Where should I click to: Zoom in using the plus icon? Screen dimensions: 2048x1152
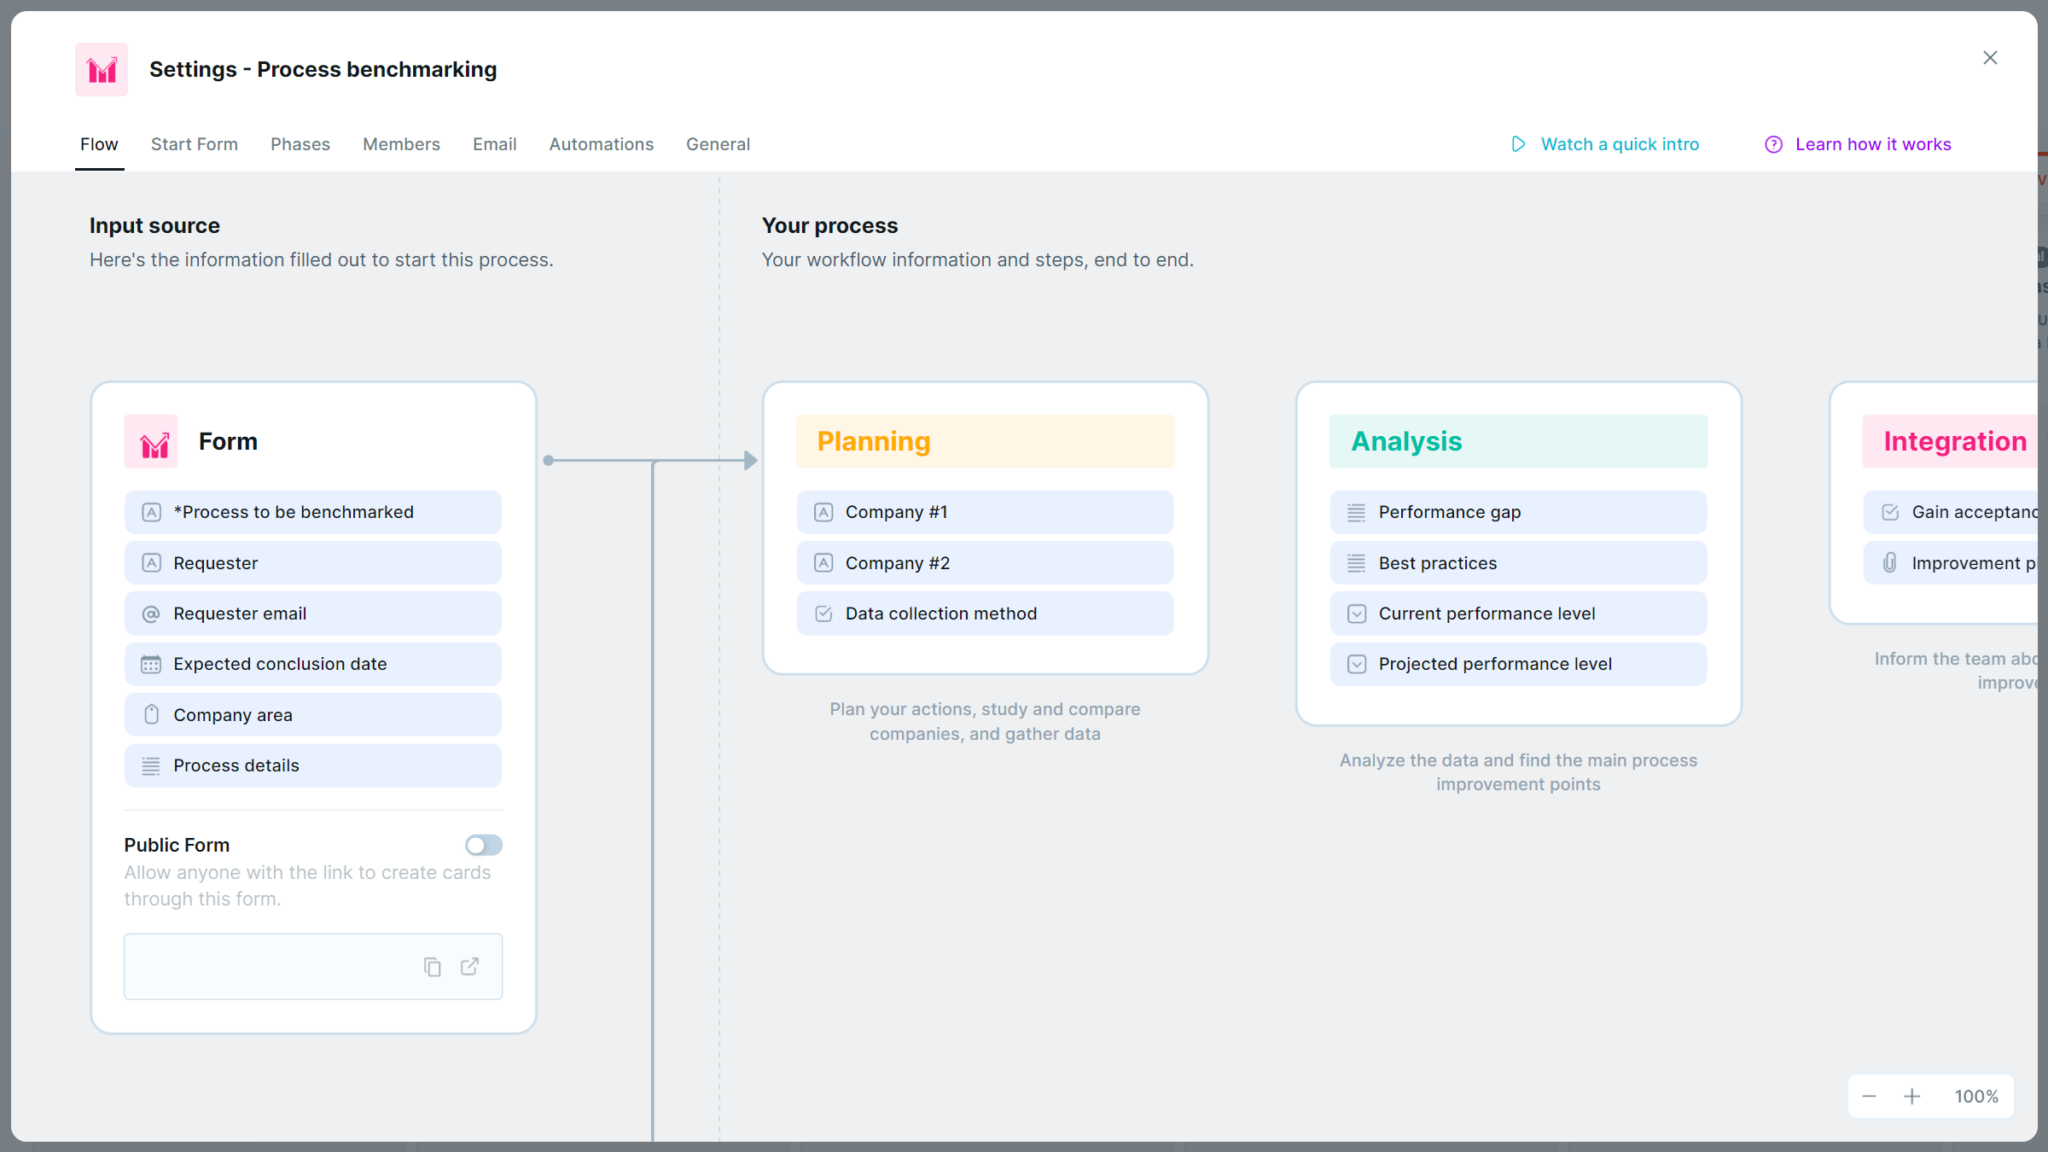pos(1912,1096)
